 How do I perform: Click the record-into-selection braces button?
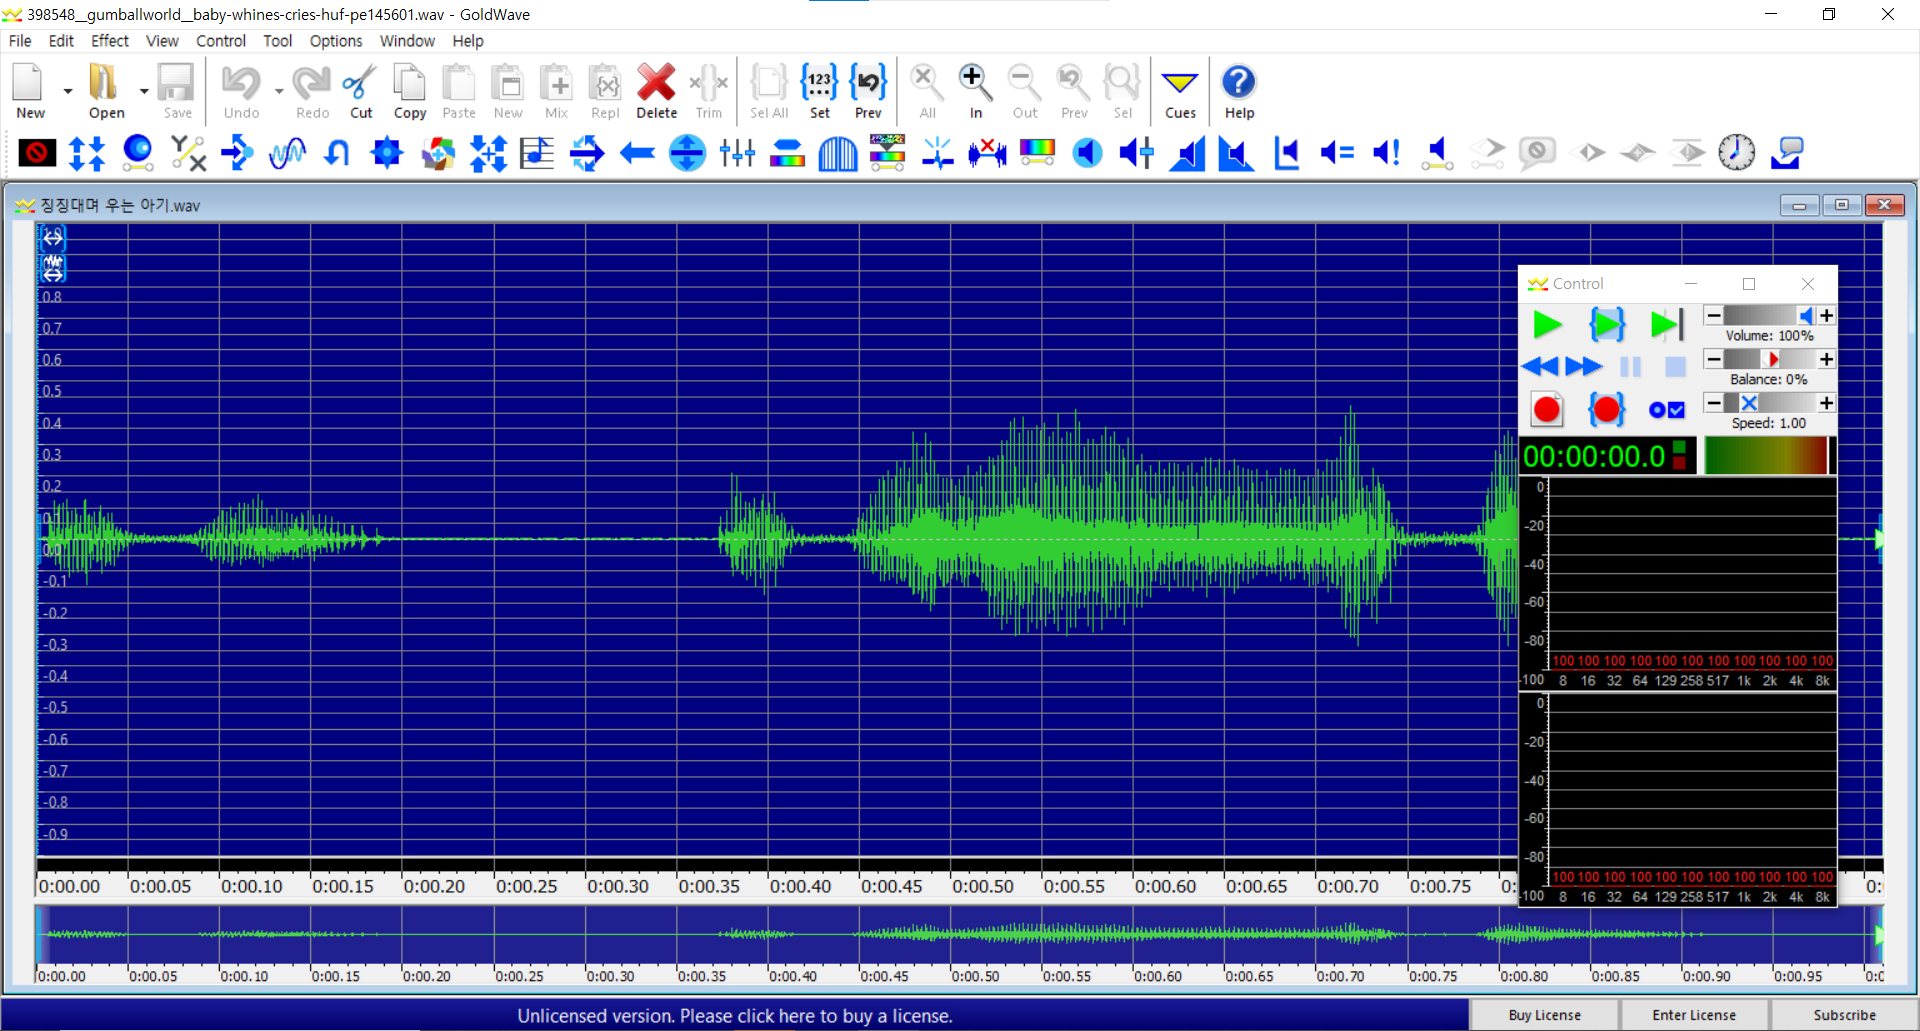click(1607, 410)
